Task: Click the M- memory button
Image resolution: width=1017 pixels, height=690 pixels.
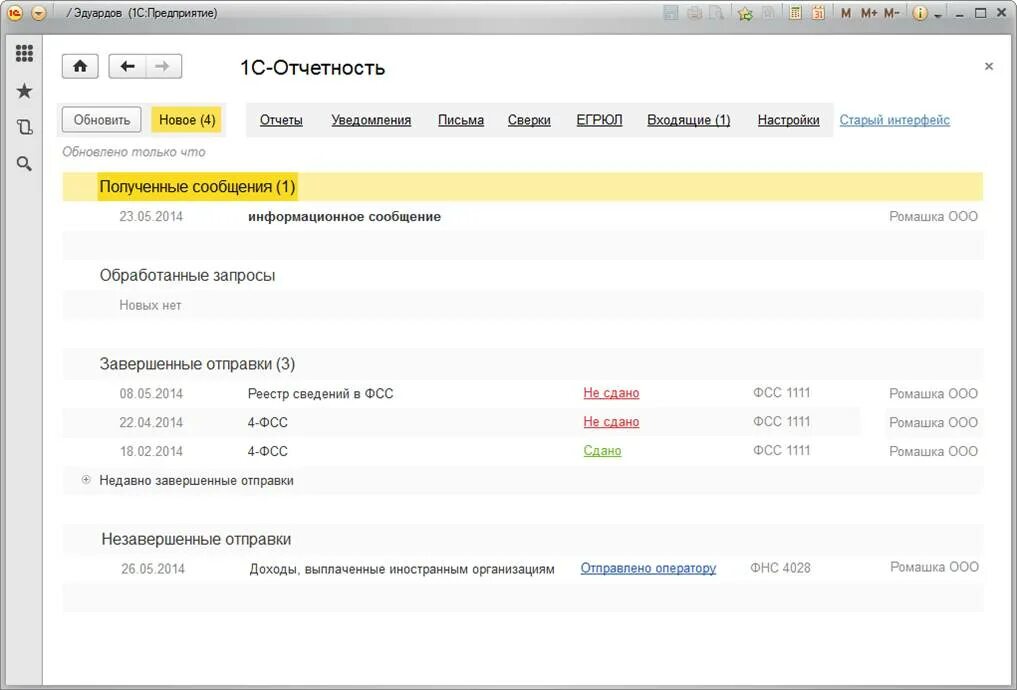Action: 892,12
